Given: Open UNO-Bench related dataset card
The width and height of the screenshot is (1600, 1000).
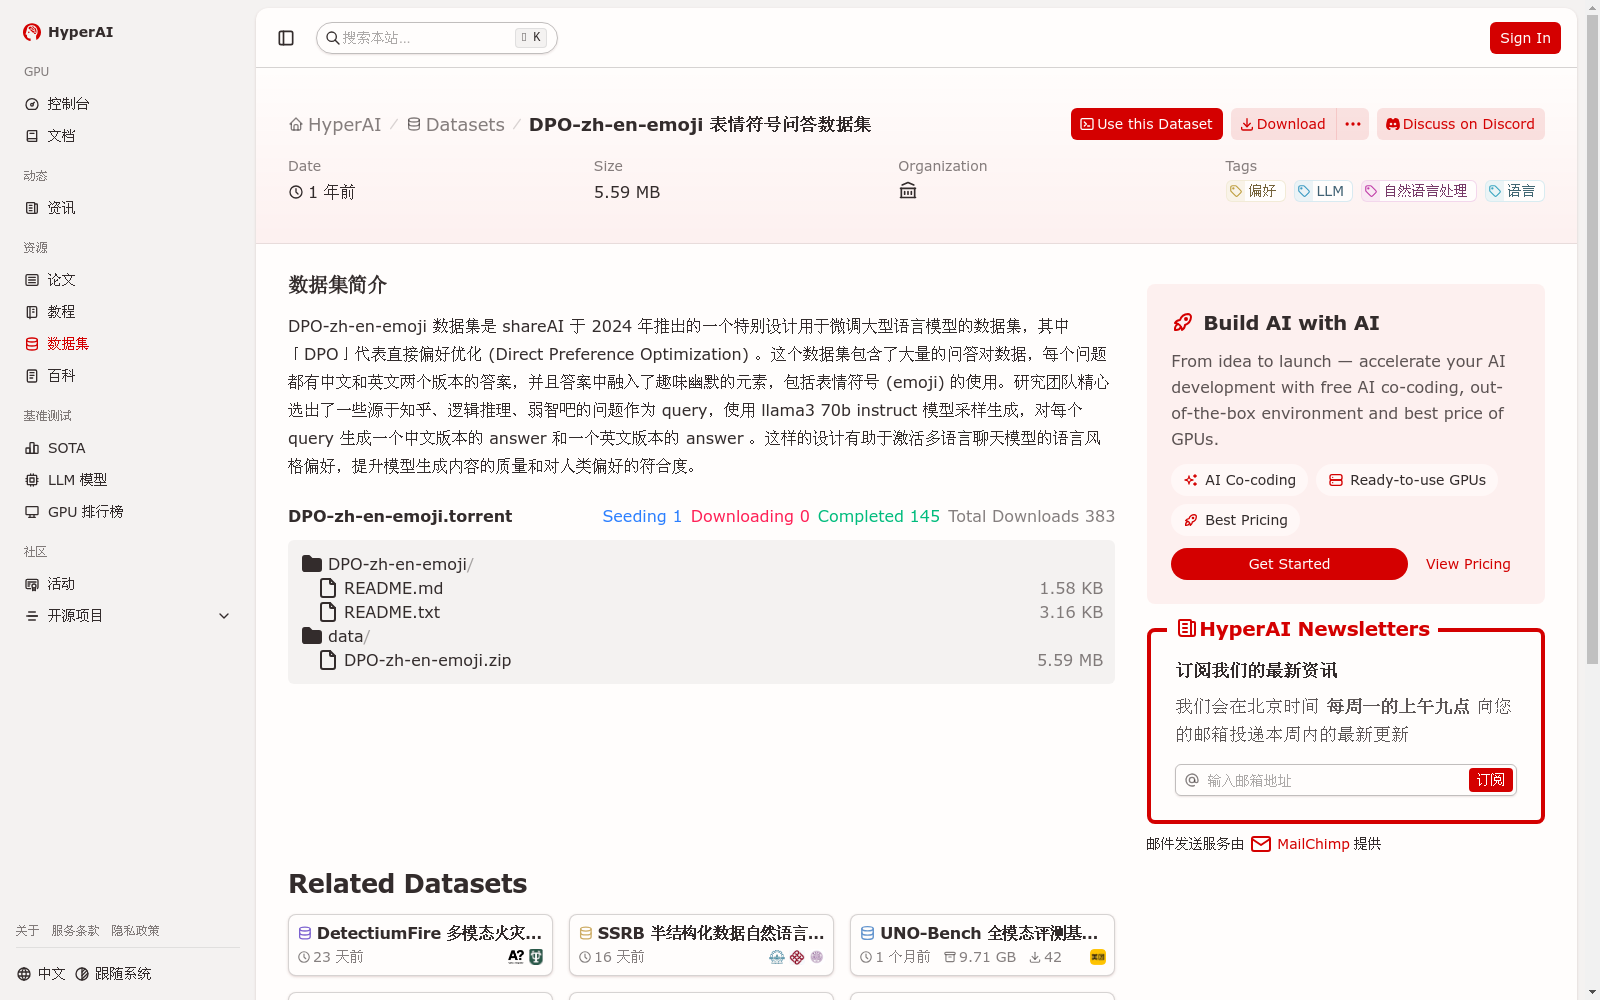Looking at the screenshot, I should tap(982, 945).
